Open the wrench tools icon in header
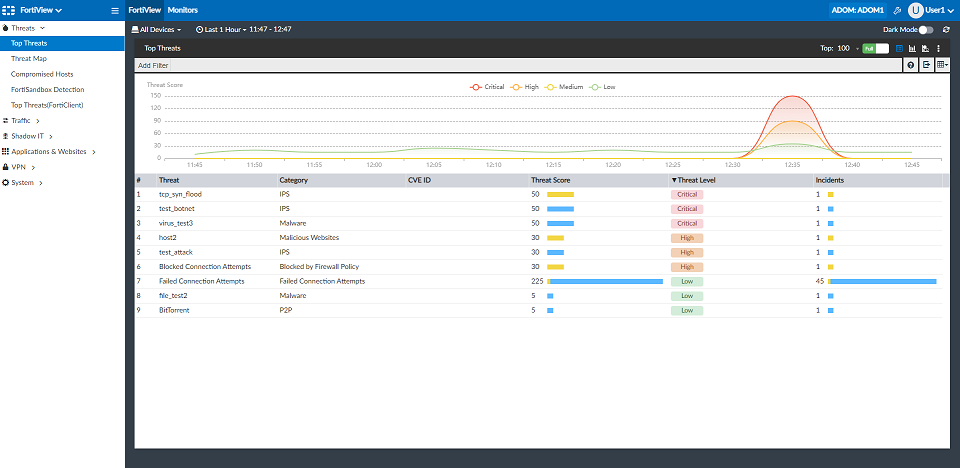960x468 pixels. [x=897, y=10]
